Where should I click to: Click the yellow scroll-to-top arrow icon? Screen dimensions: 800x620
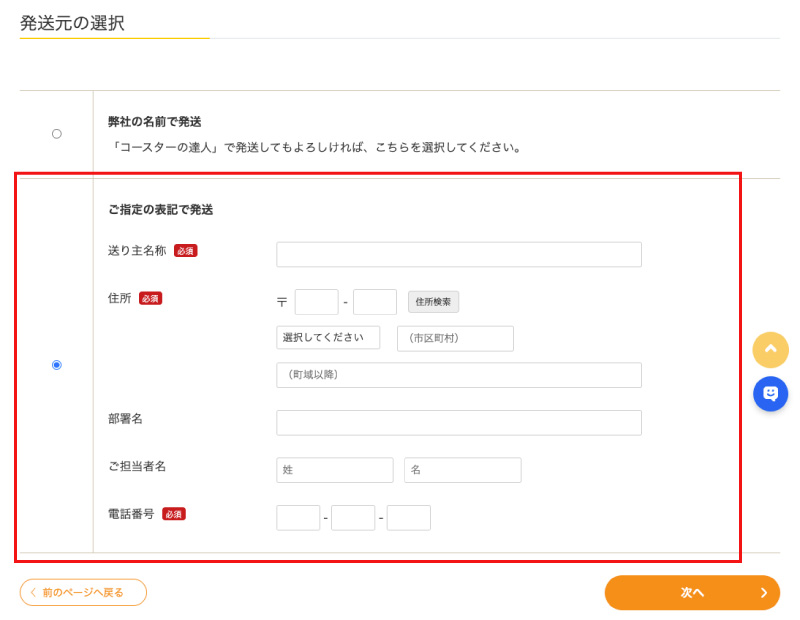click(x=770, y=350)
